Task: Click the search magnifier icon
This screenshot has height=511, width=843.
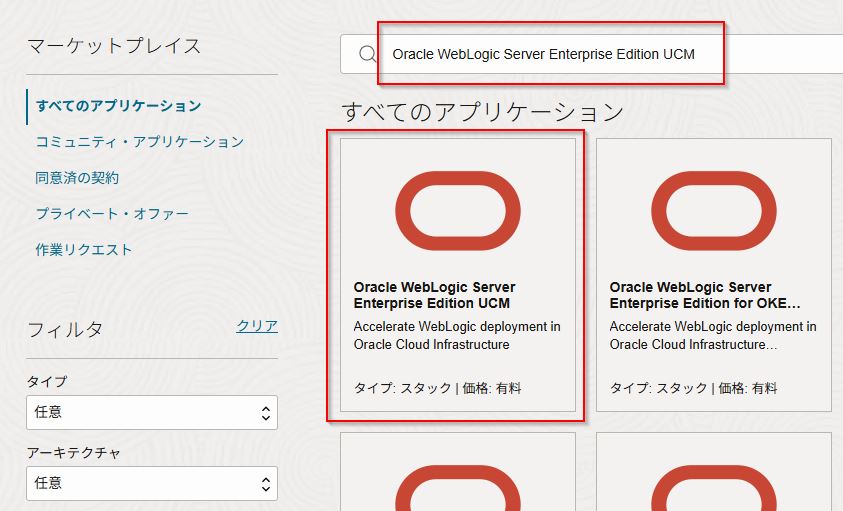Action: [x=366, y=54]
